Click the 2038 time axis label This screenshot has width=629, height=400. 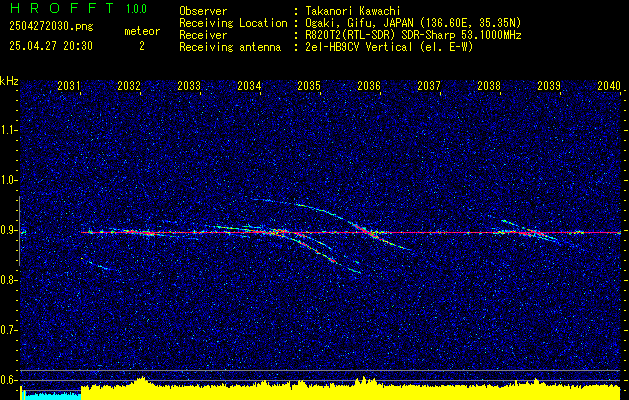click(489, 85)
